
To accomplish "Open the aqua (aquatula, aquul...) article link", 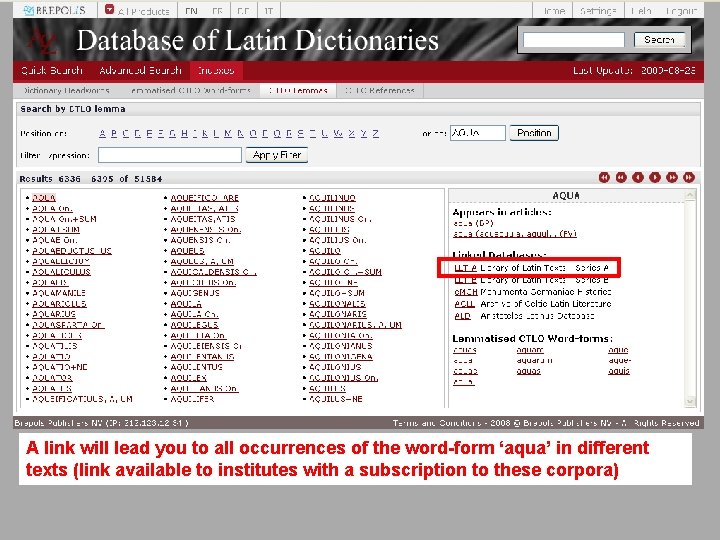I will click(514, 234).
